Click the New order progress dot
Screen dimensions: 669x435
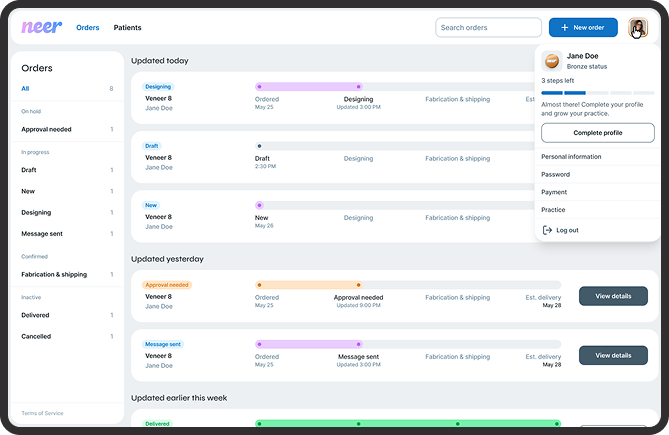259,205
